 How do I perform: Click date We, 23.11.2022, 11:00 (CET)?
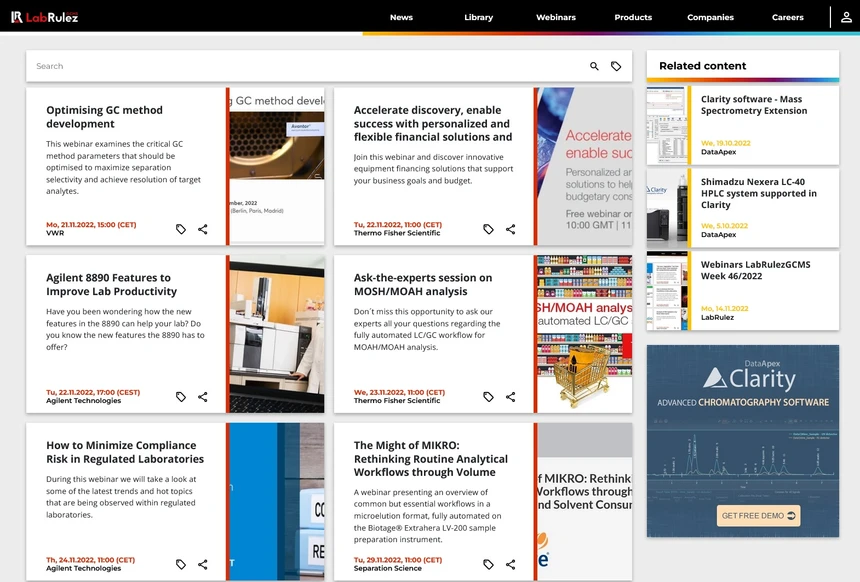coord(399,392)
